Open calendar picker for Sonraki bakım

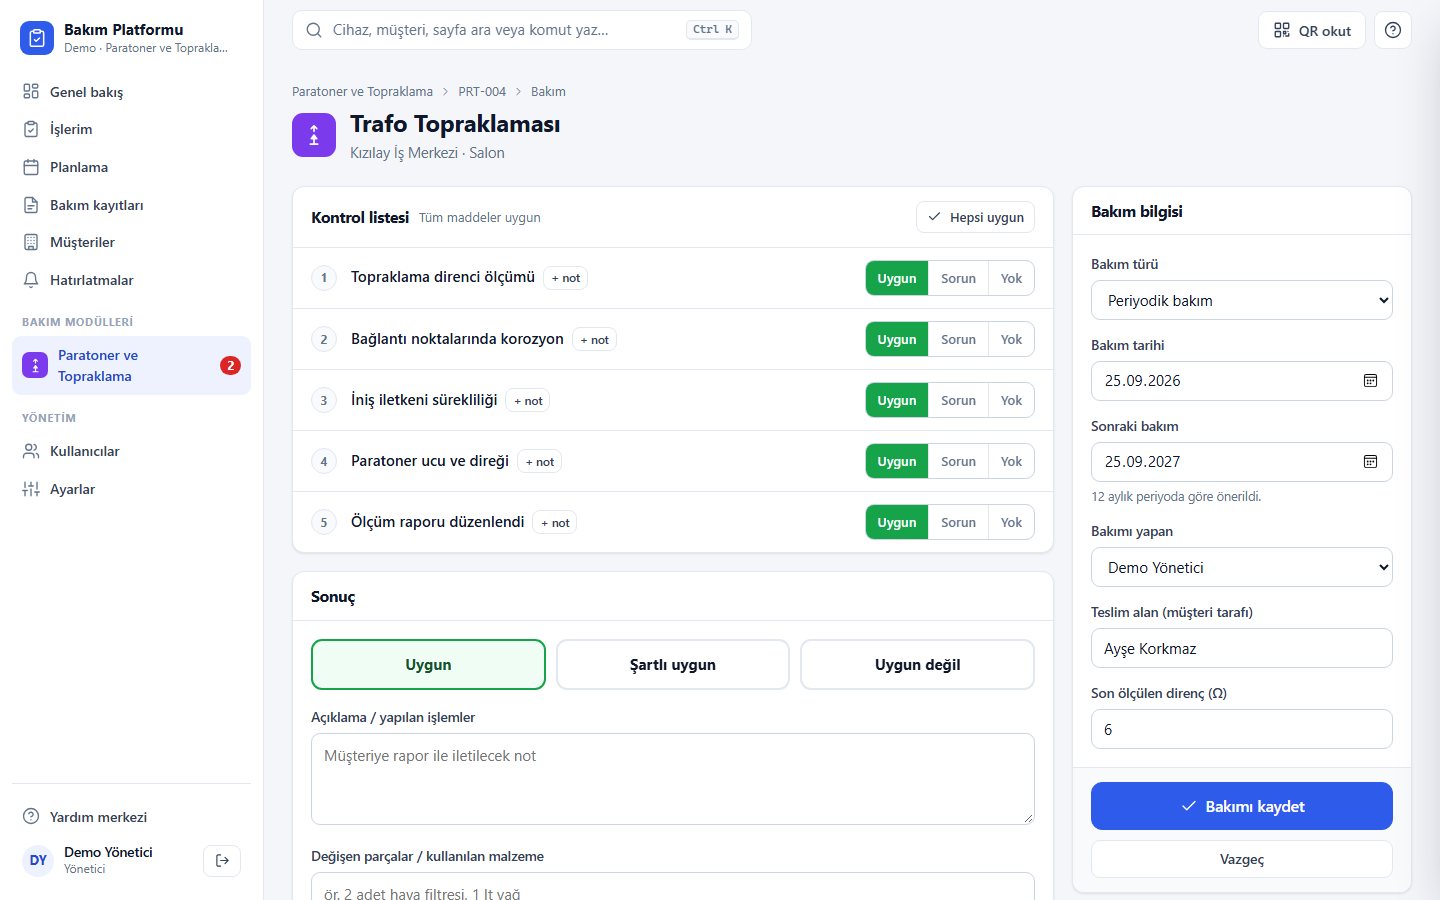1370,462
